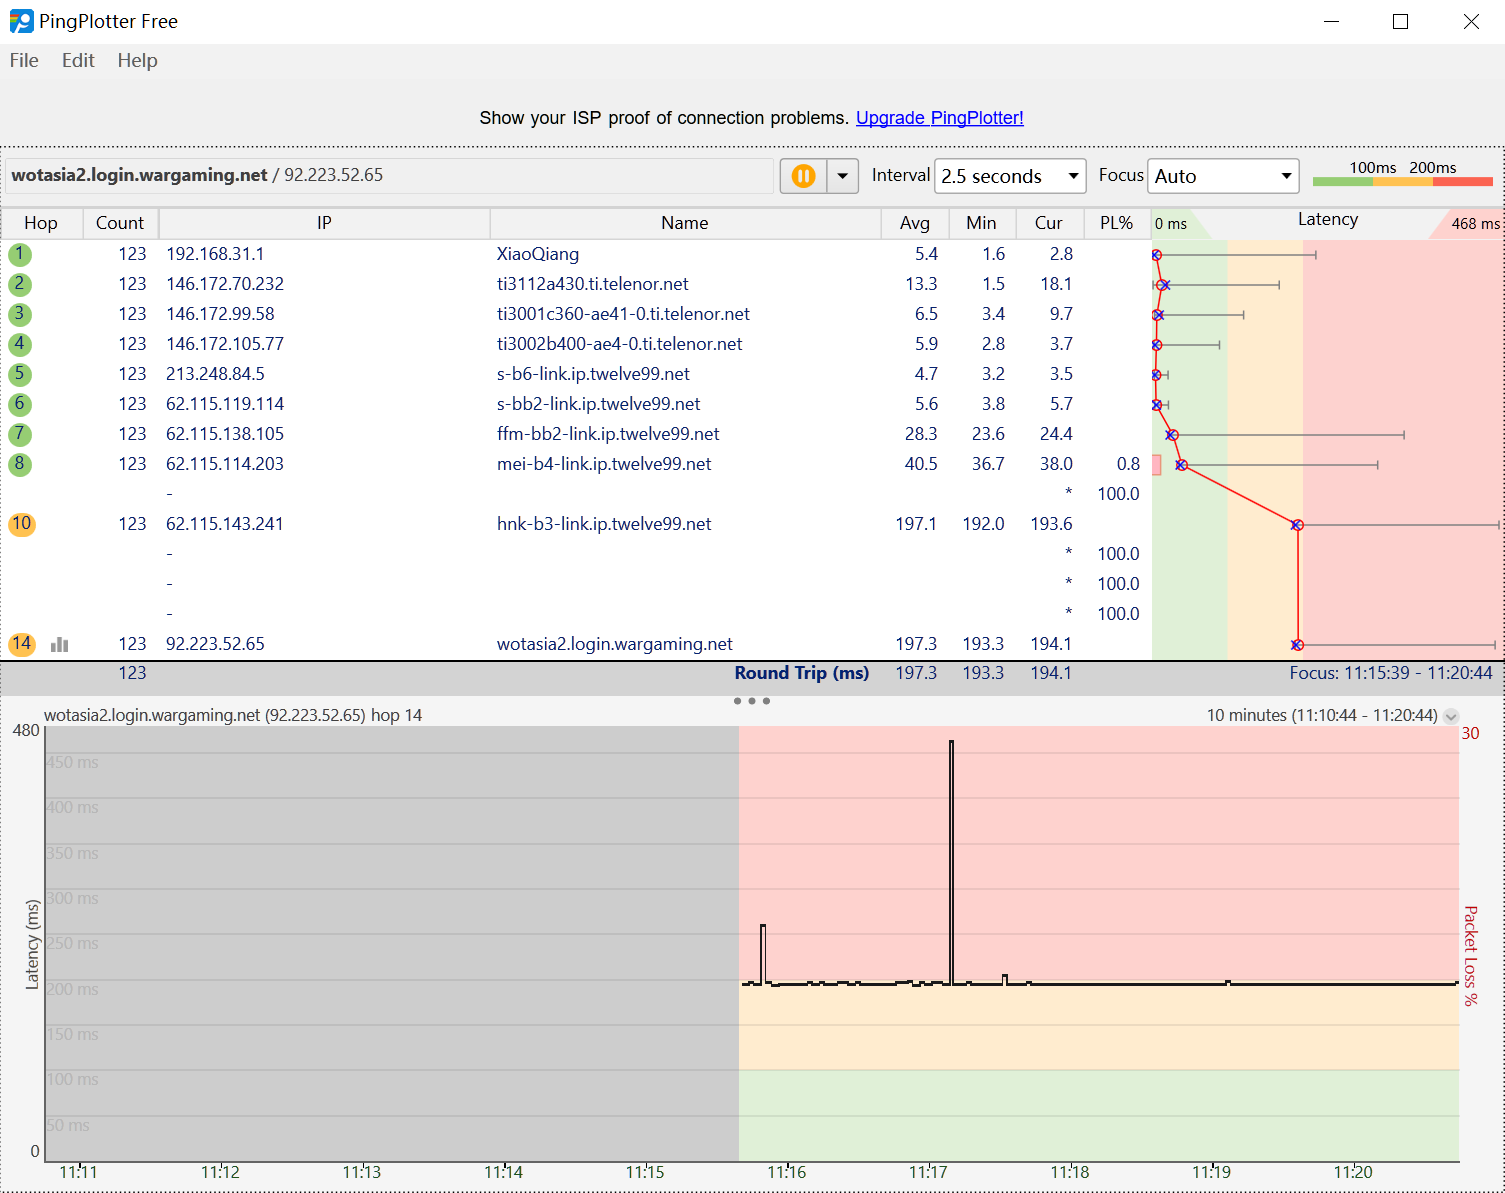Click the Avg column header

click(914, 223)
